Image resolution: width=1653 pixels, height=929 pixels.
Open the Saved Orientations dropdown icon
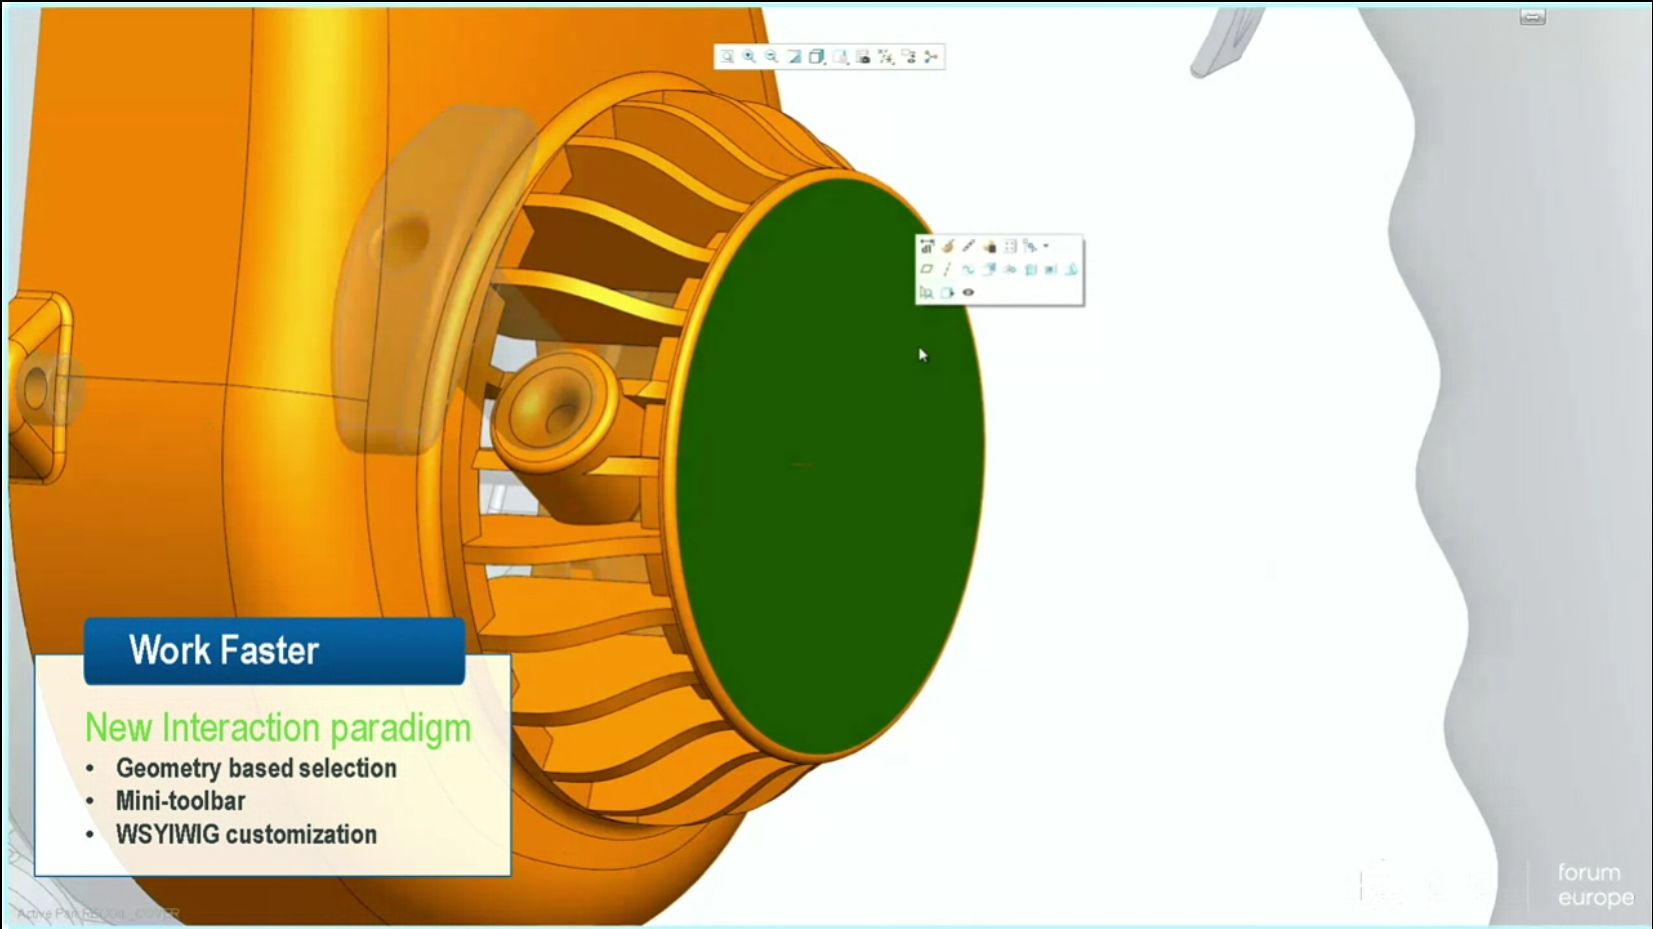[x=840, y=57]
